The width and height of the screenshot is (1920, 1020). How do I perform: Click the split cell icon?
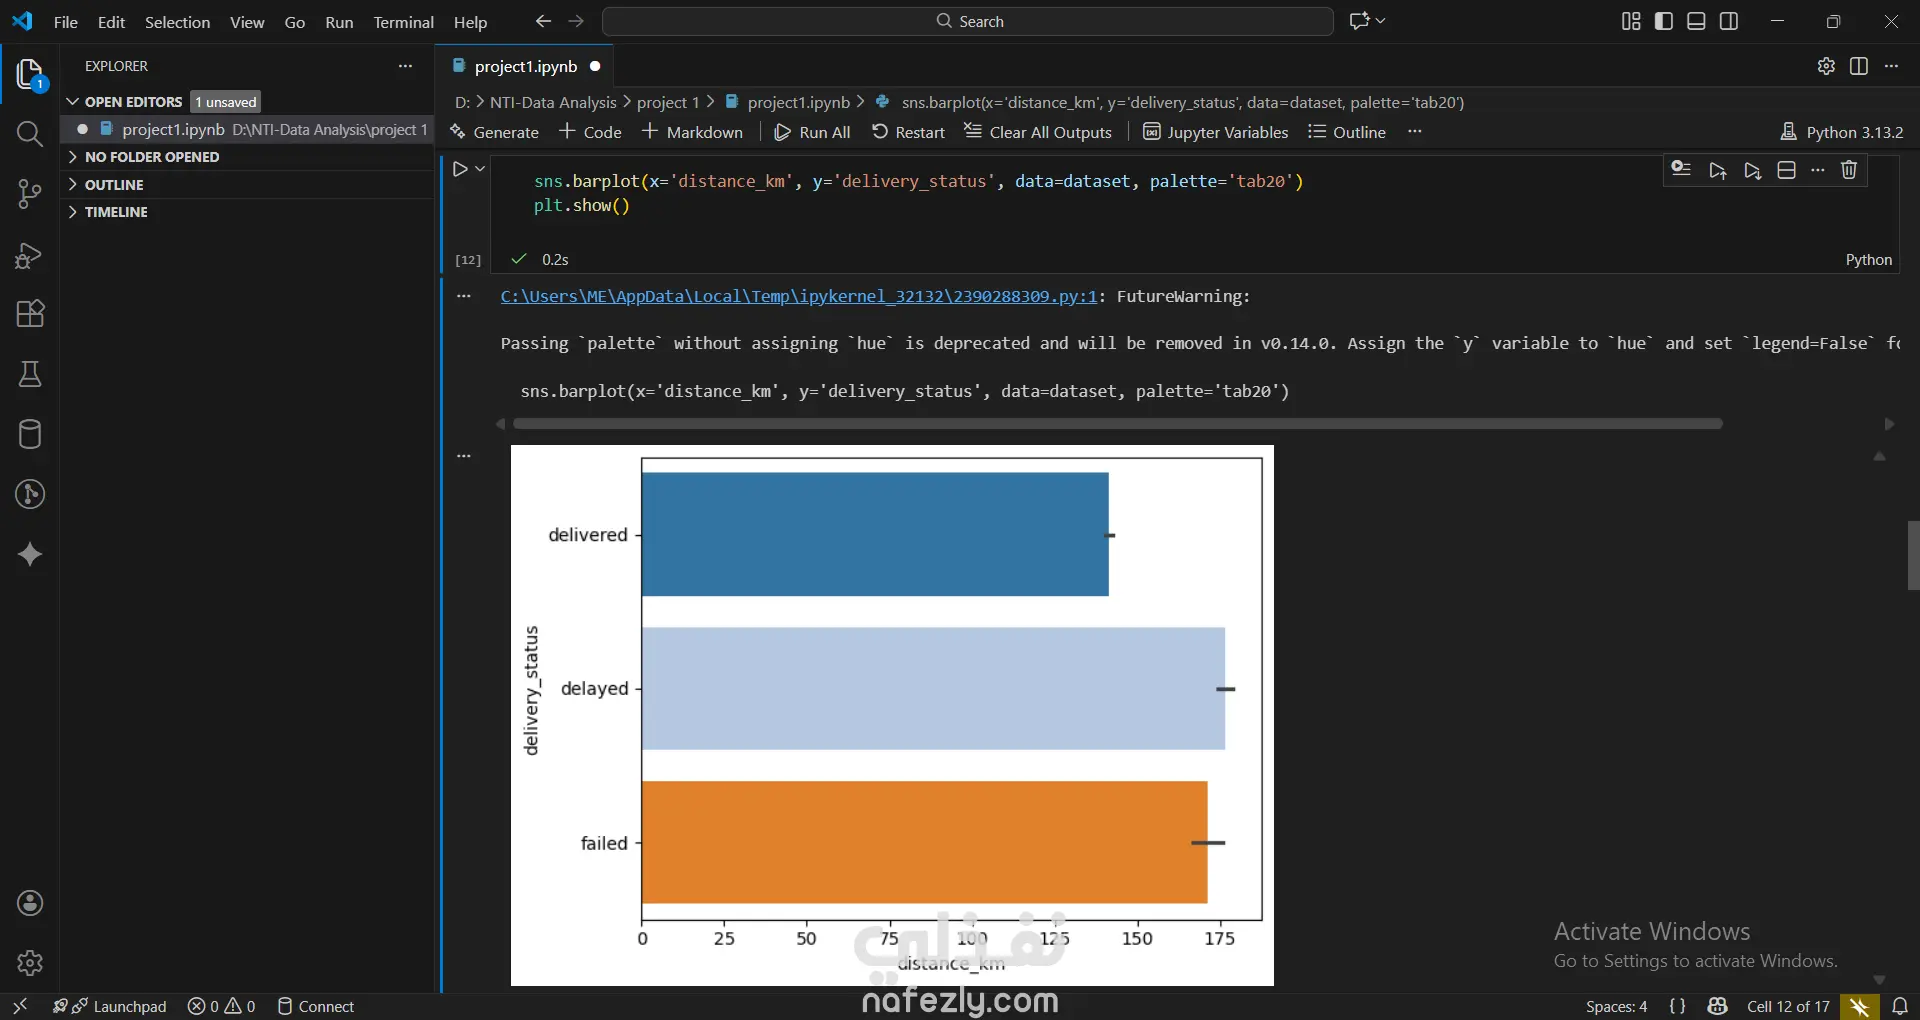[x=1786, y=170]
